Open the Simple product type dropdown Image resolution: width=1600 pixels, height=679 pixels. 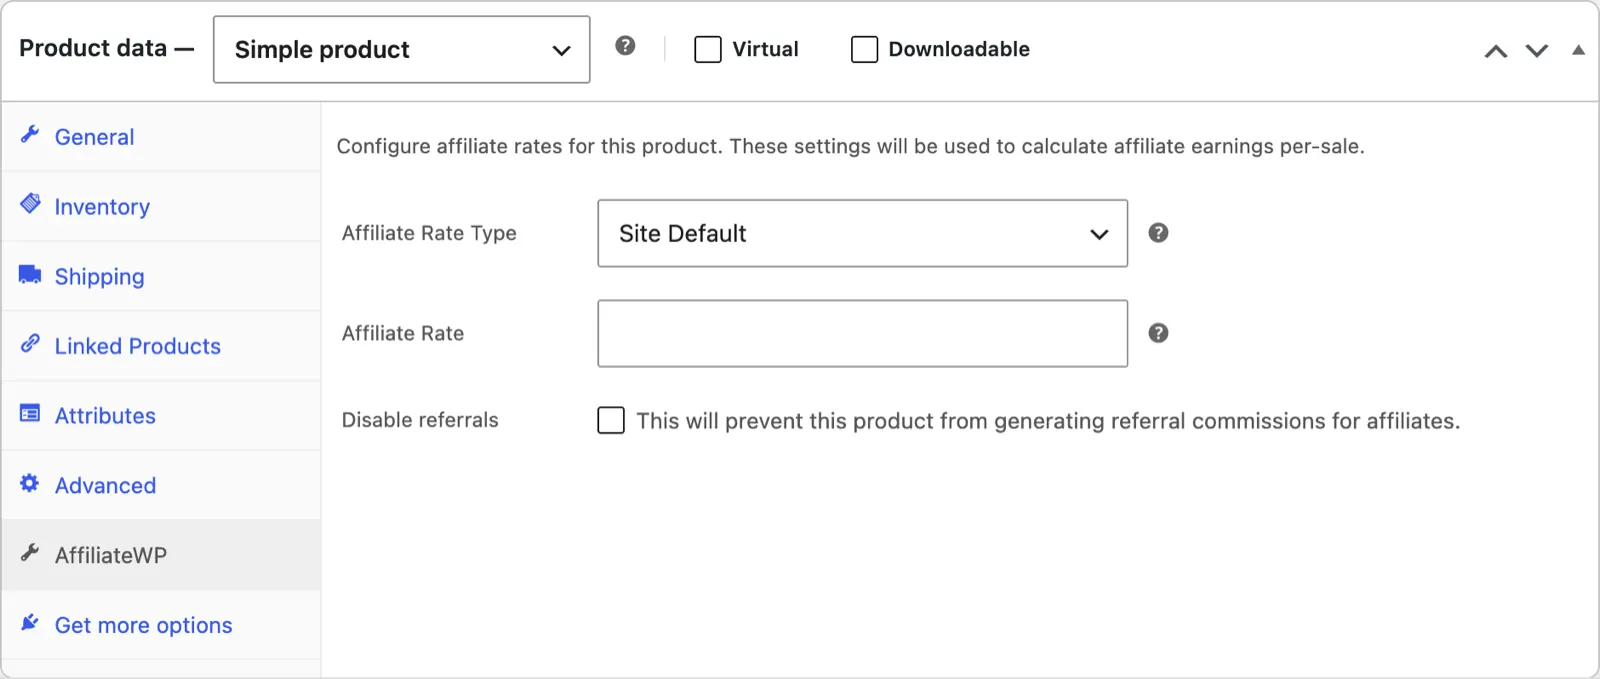(402, 49)
